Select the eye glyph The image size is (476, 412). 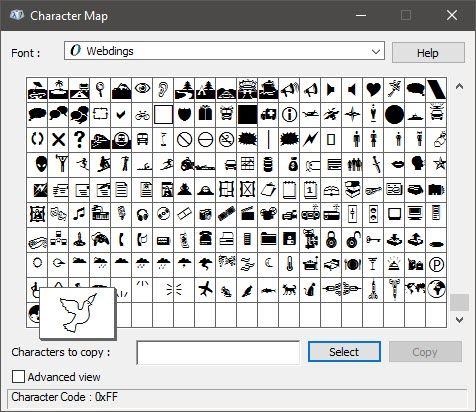(142, 90)
